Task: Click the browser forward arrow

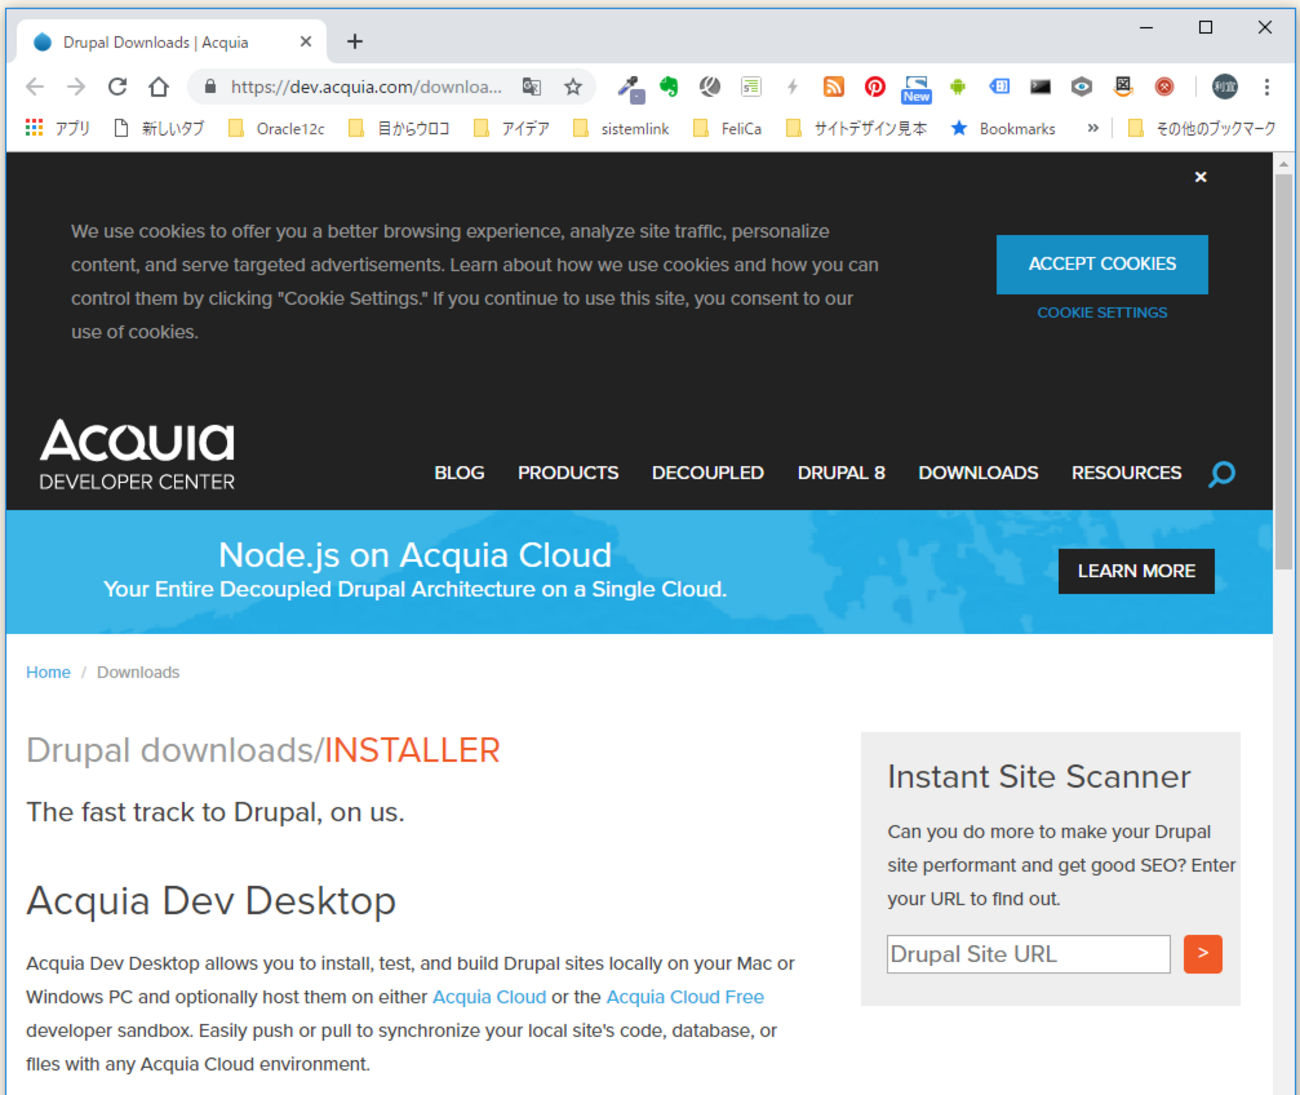Action: tap(76, 87)
